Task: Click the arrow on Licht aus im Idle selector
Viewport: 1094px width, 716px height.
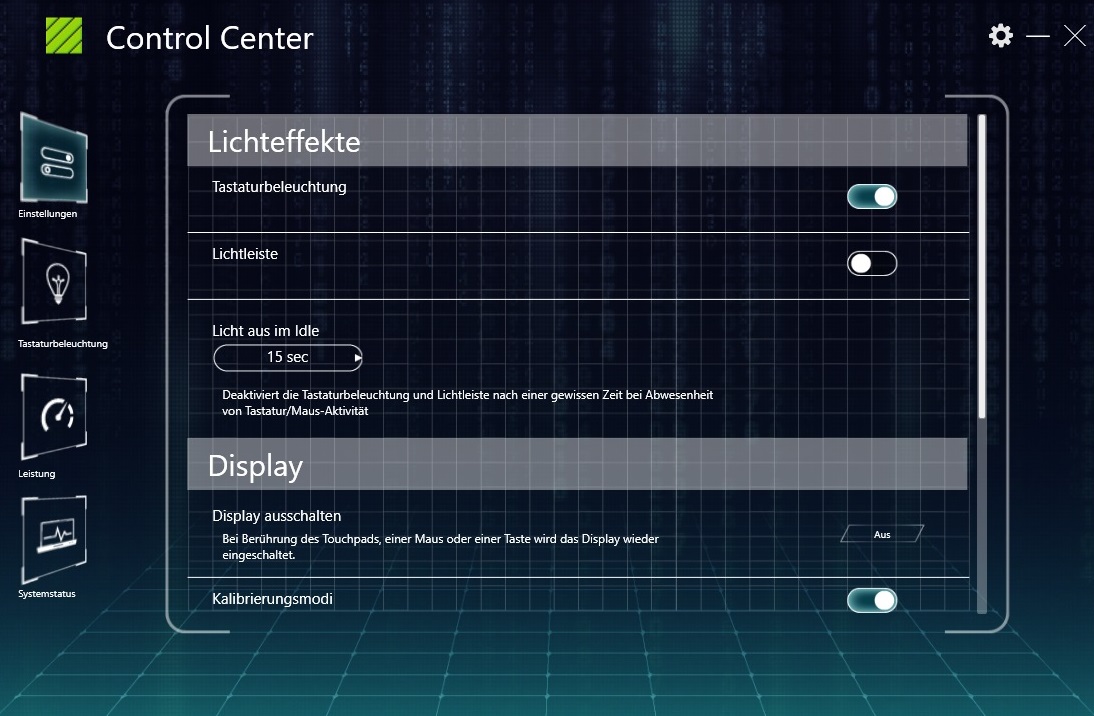Action: (x=357, y=358)
